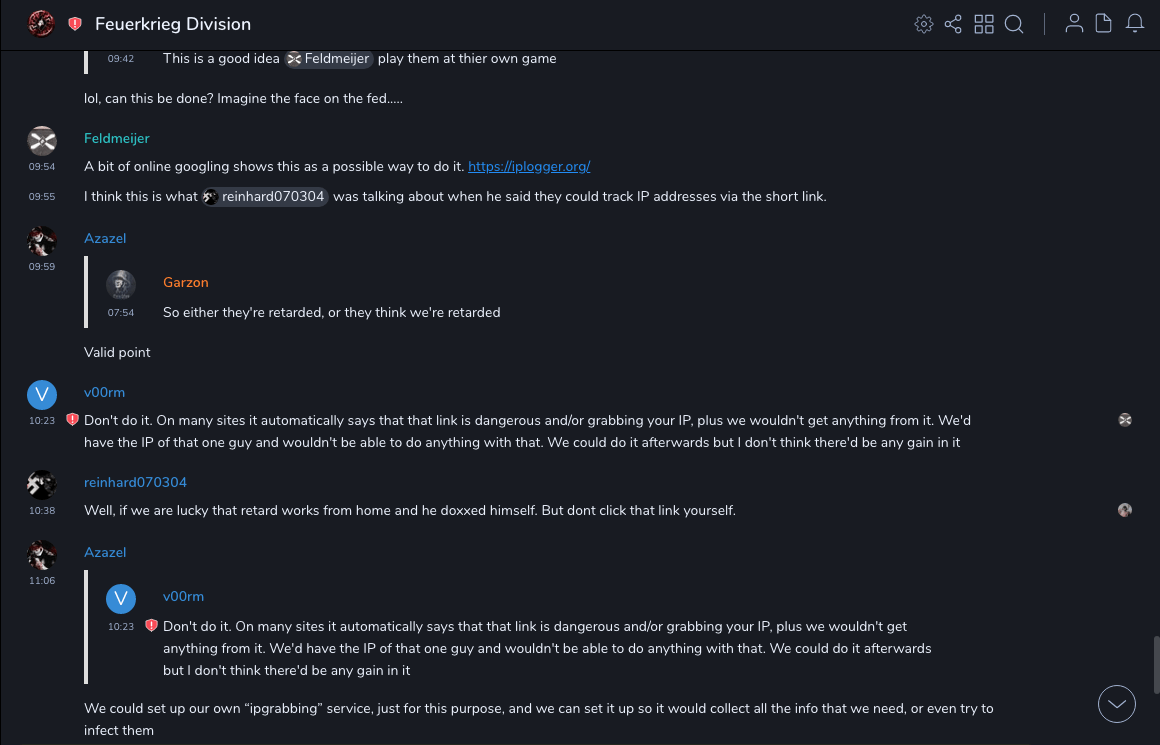This screenshot has height=745, width=1160.
Task: Click the red warning shield beside v00rm's 10:23 message
Action: [72, 420]
